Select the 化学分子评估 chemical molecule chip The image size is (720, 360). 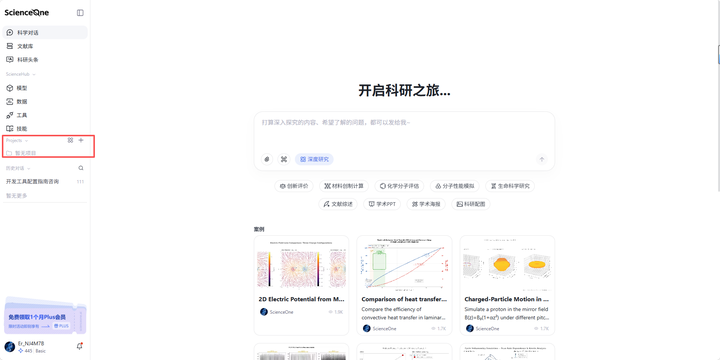tap(399, 186)
